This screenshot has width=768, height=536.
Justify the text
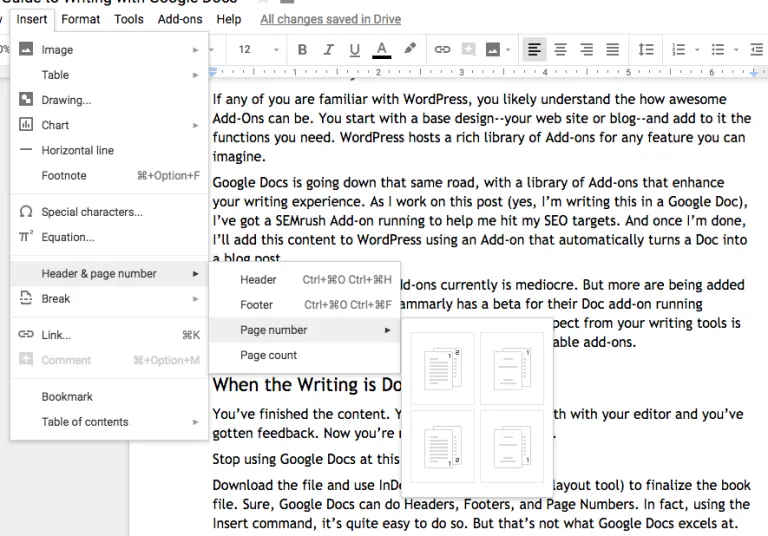coord(612,49)
